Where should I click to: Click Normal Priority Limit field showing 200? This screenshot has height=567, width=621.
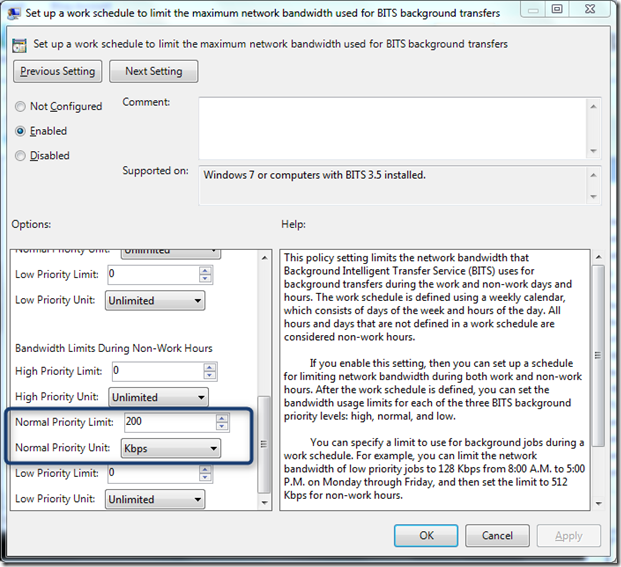170,422
